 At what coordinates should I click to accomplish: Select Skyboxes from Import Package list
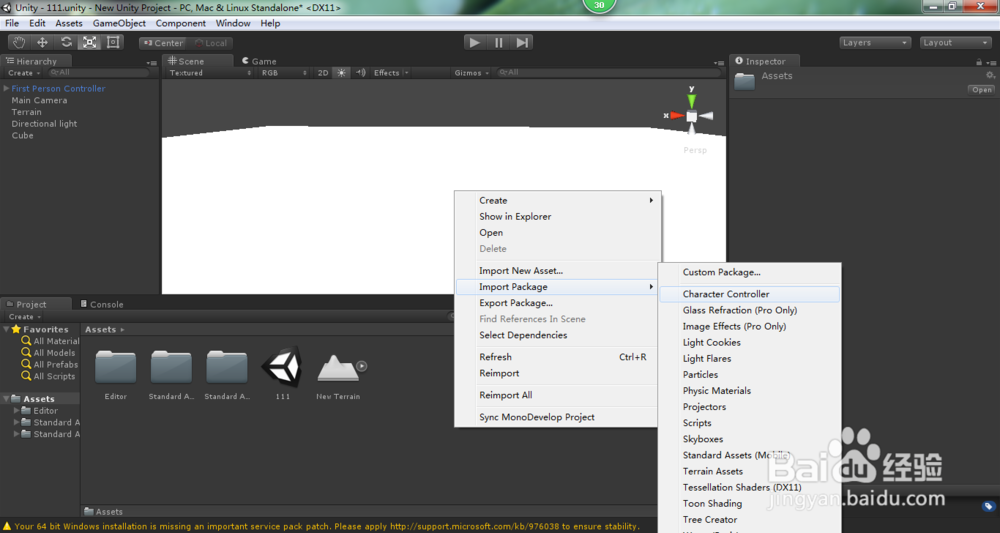click(749, 439)
